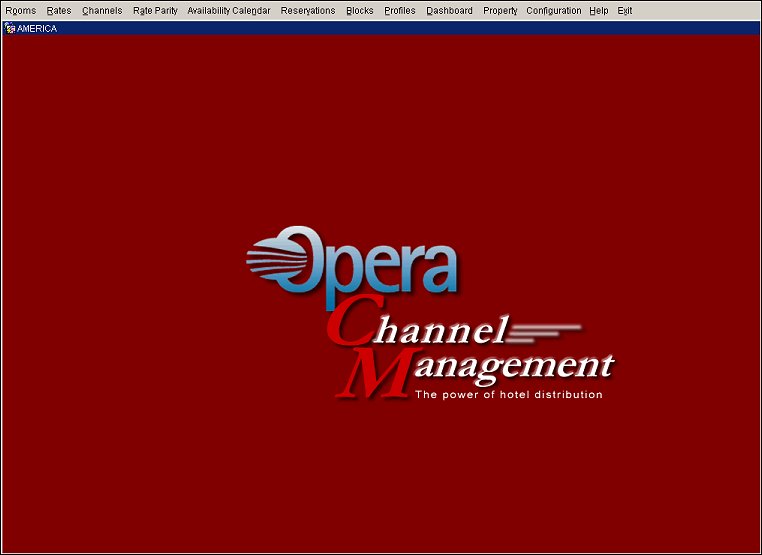Select the Channels menu
Screen dimensions: 762x555
pos(102,11)
